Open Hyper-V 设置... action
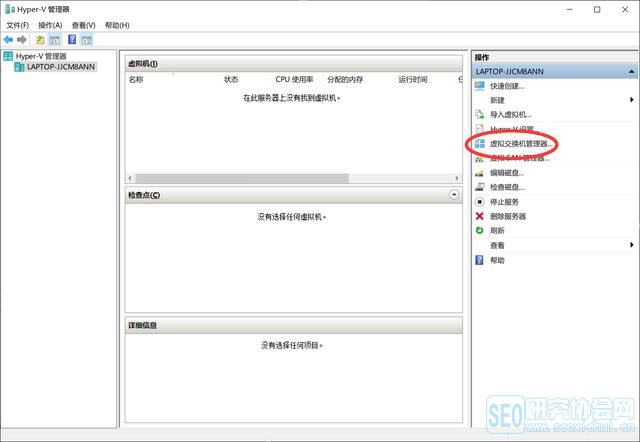The image size is (640, 442). [512, 129]
